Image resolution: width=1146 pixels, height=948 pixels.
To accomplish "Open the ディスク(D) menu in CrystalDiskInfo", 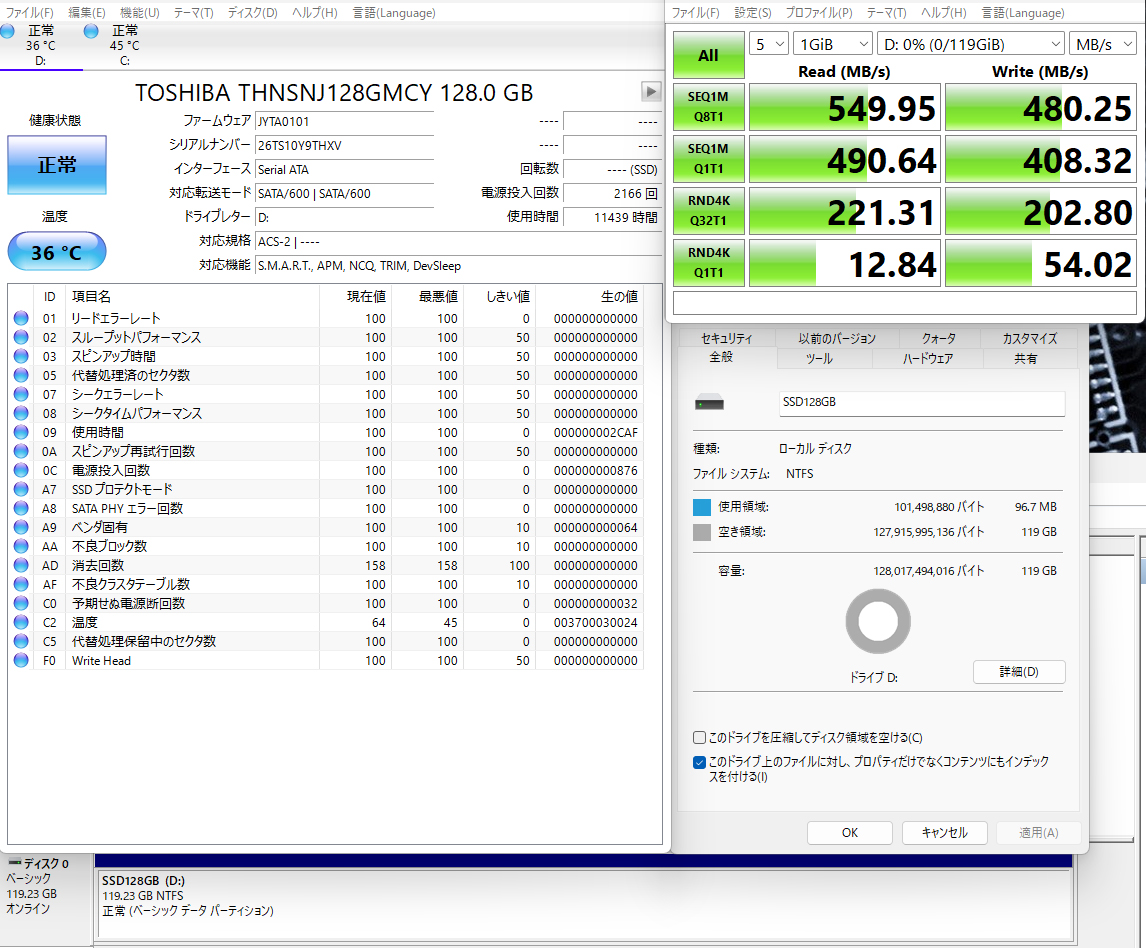I will pos(252,13).
